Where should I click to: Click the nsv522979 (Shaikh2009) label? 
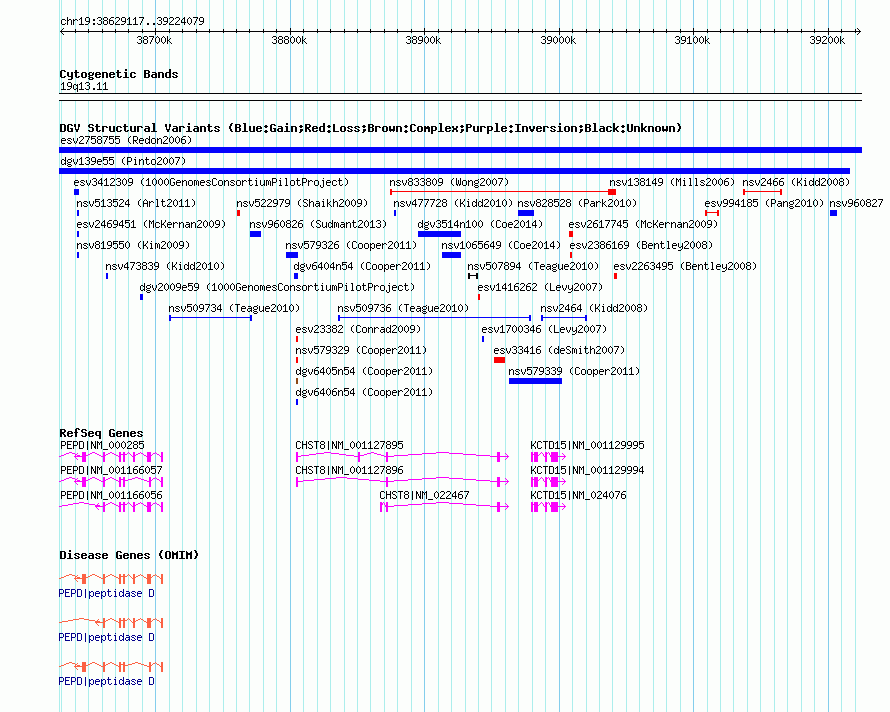302,203
